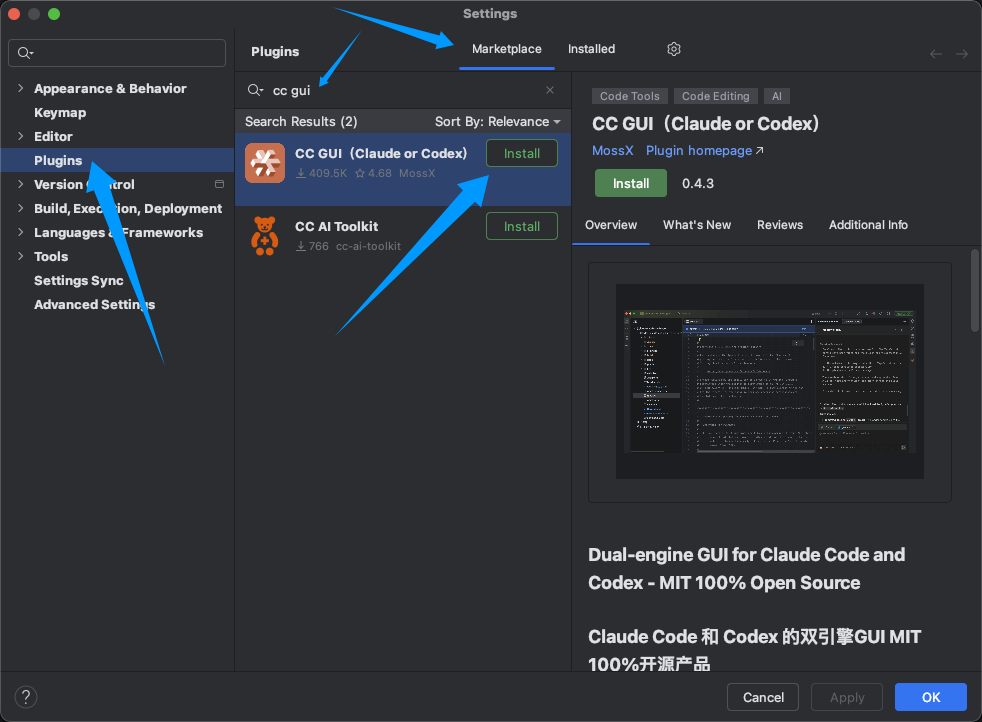Switch to the Installed tab
This screenshot has width=982, height=722.
point(591,49)
